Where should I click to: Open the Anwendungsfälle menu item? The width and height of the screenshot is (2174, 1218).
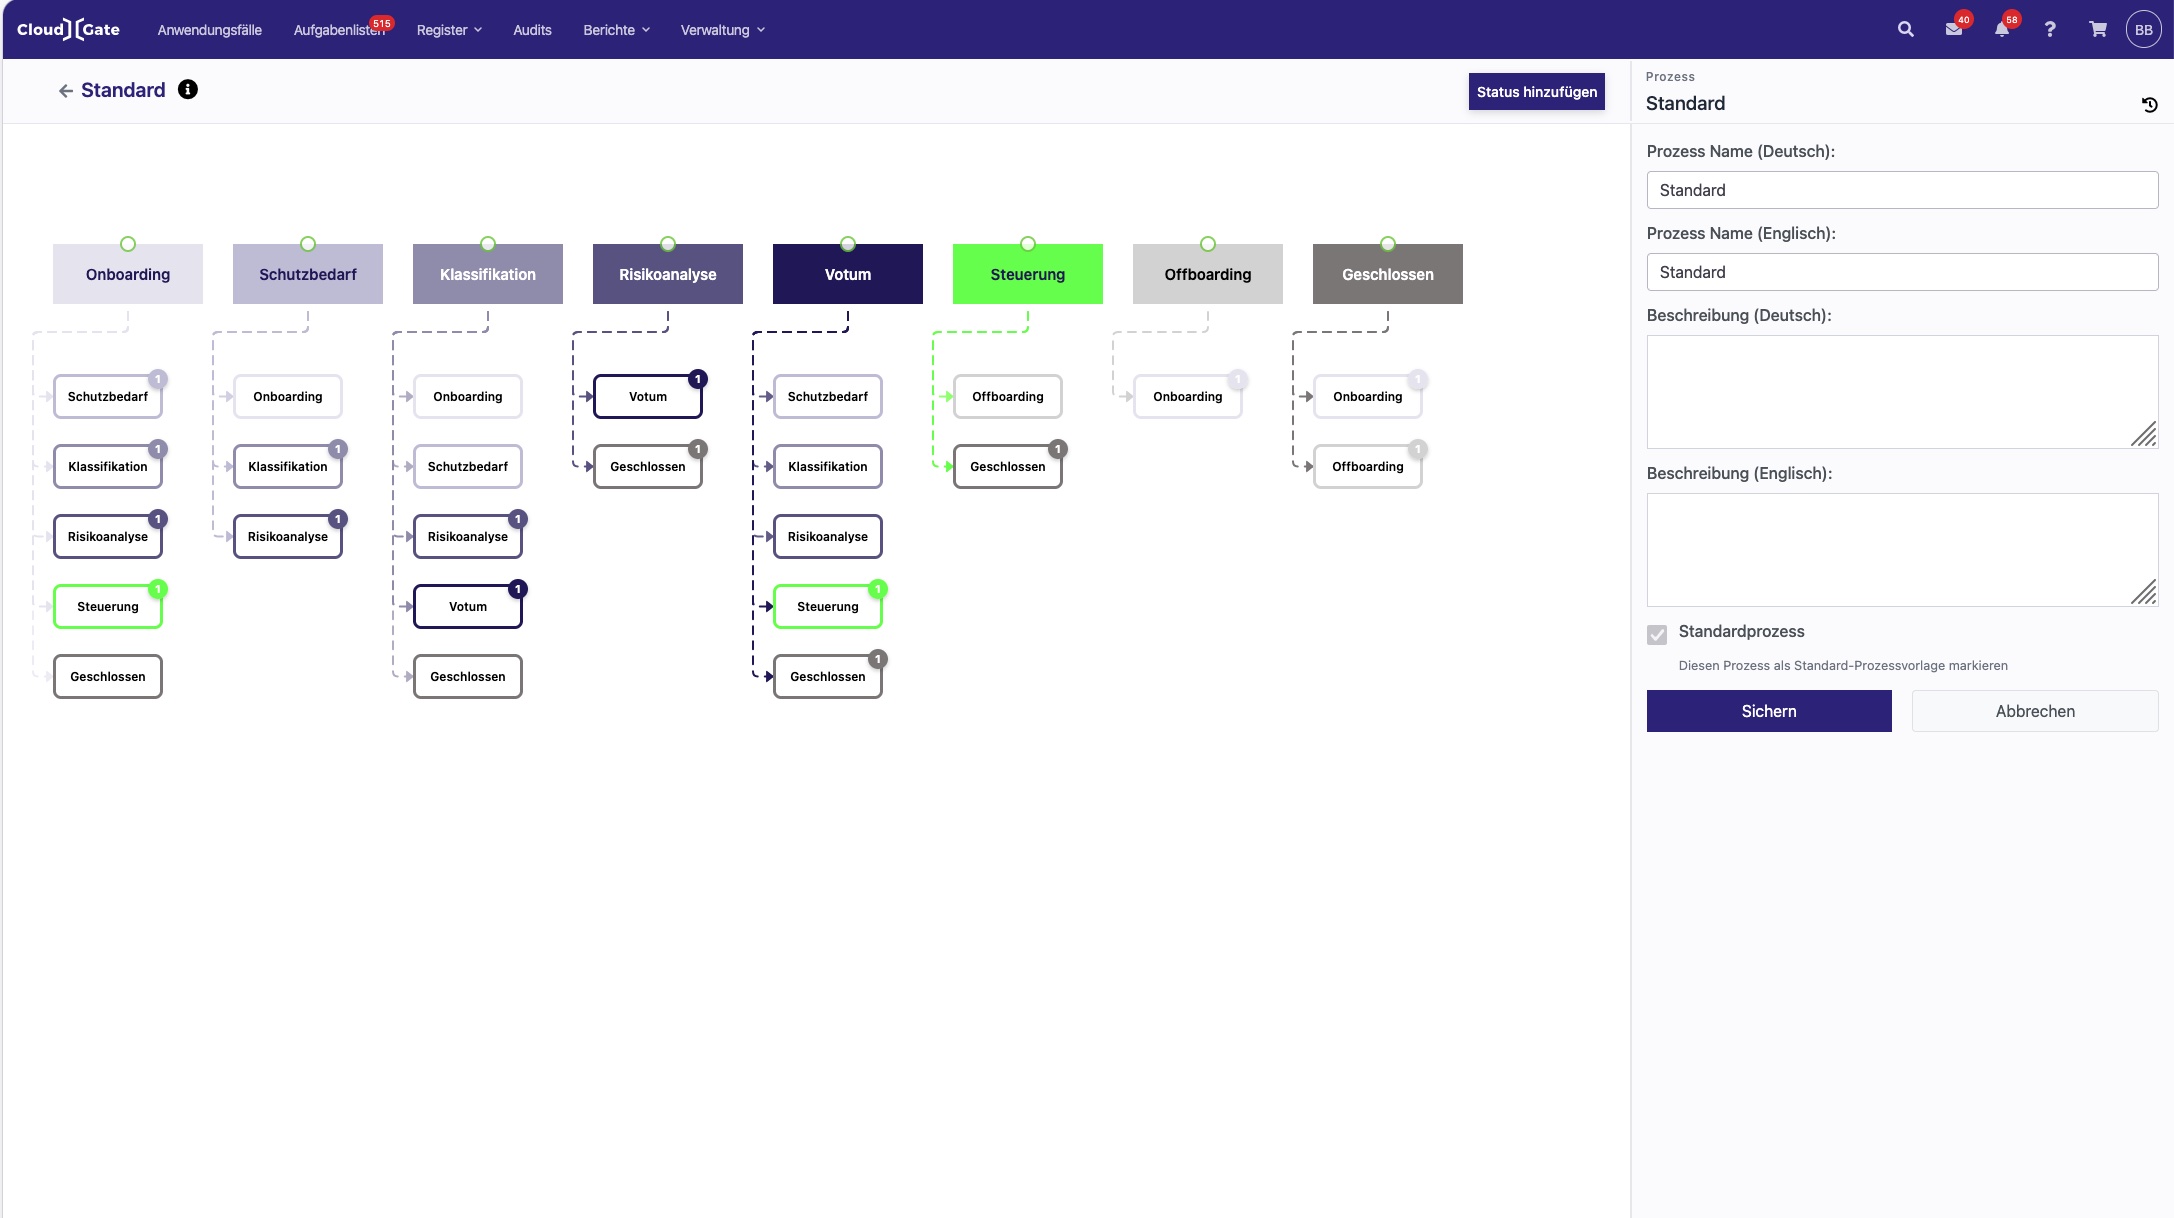(x=209, y=30)
